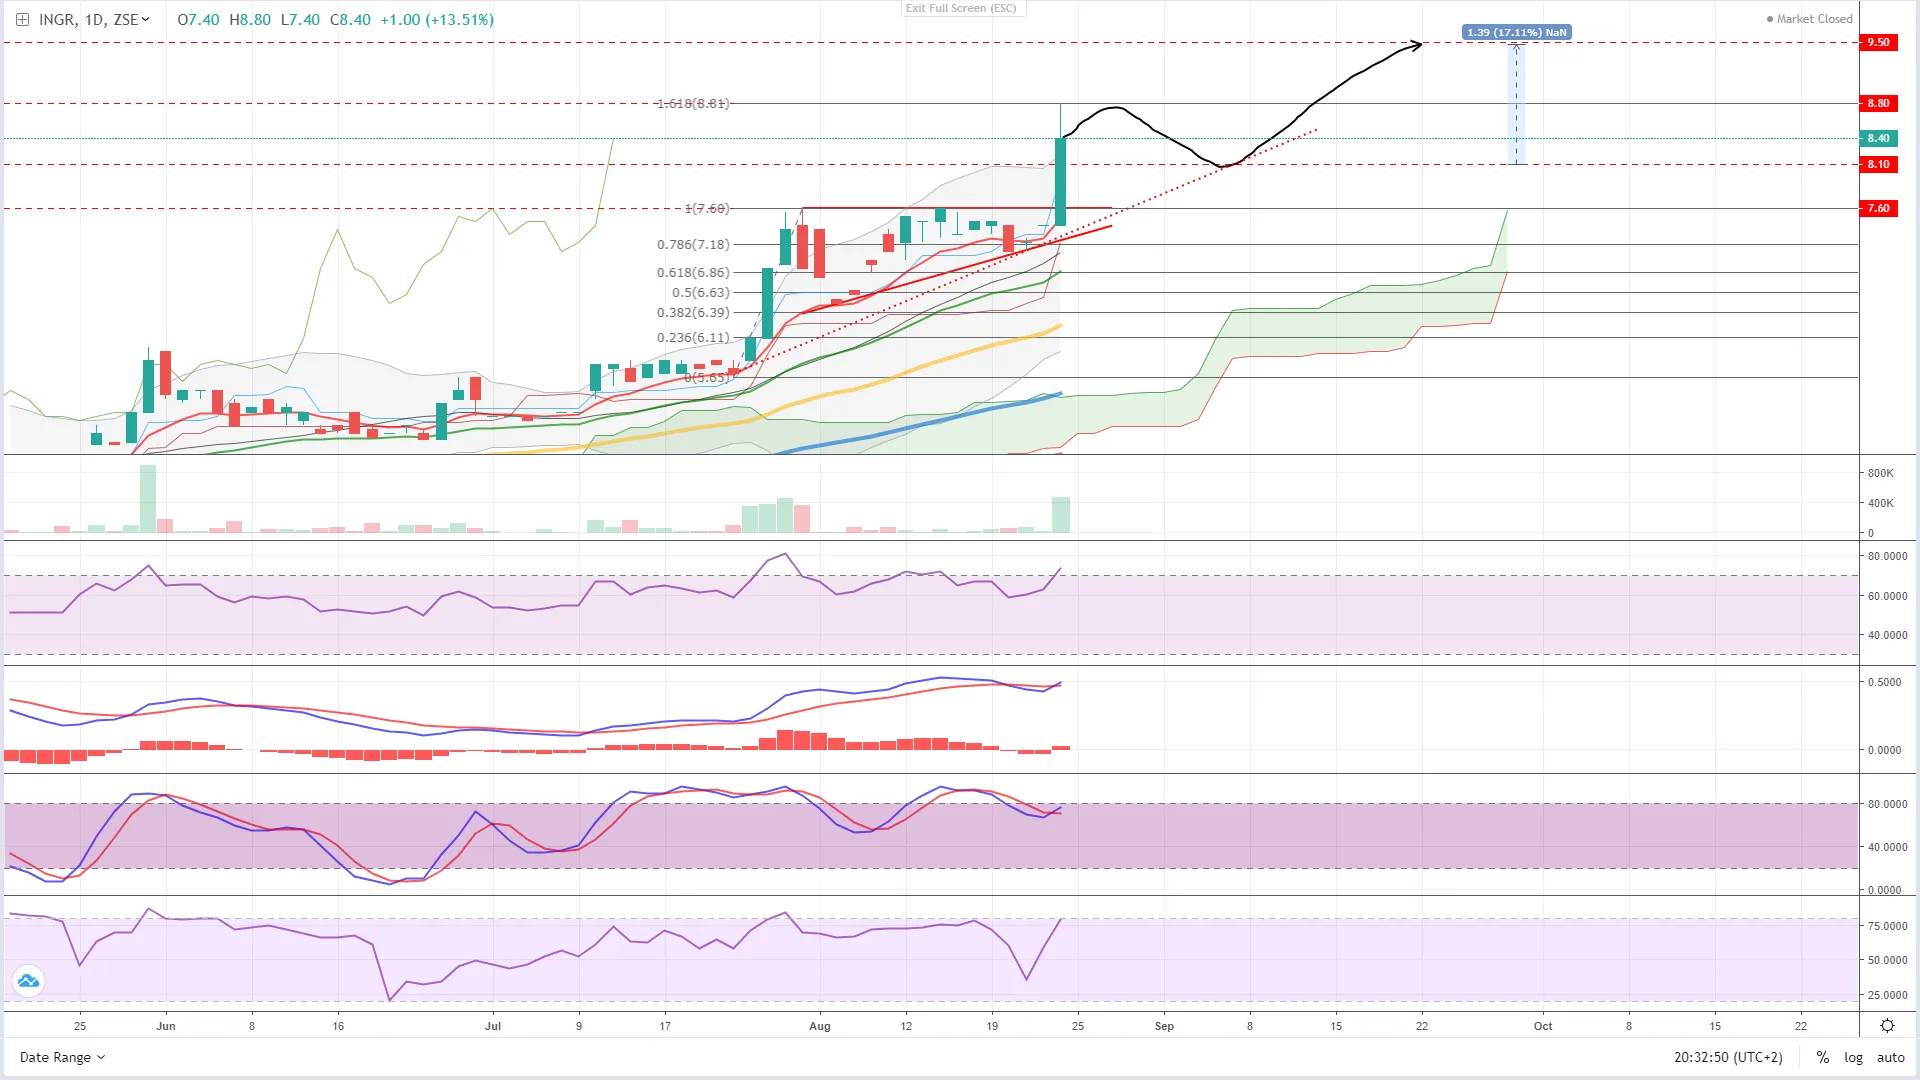
Task: Select the 0.618(6.86) Fibonacci level label
Action: click(693, 272)
